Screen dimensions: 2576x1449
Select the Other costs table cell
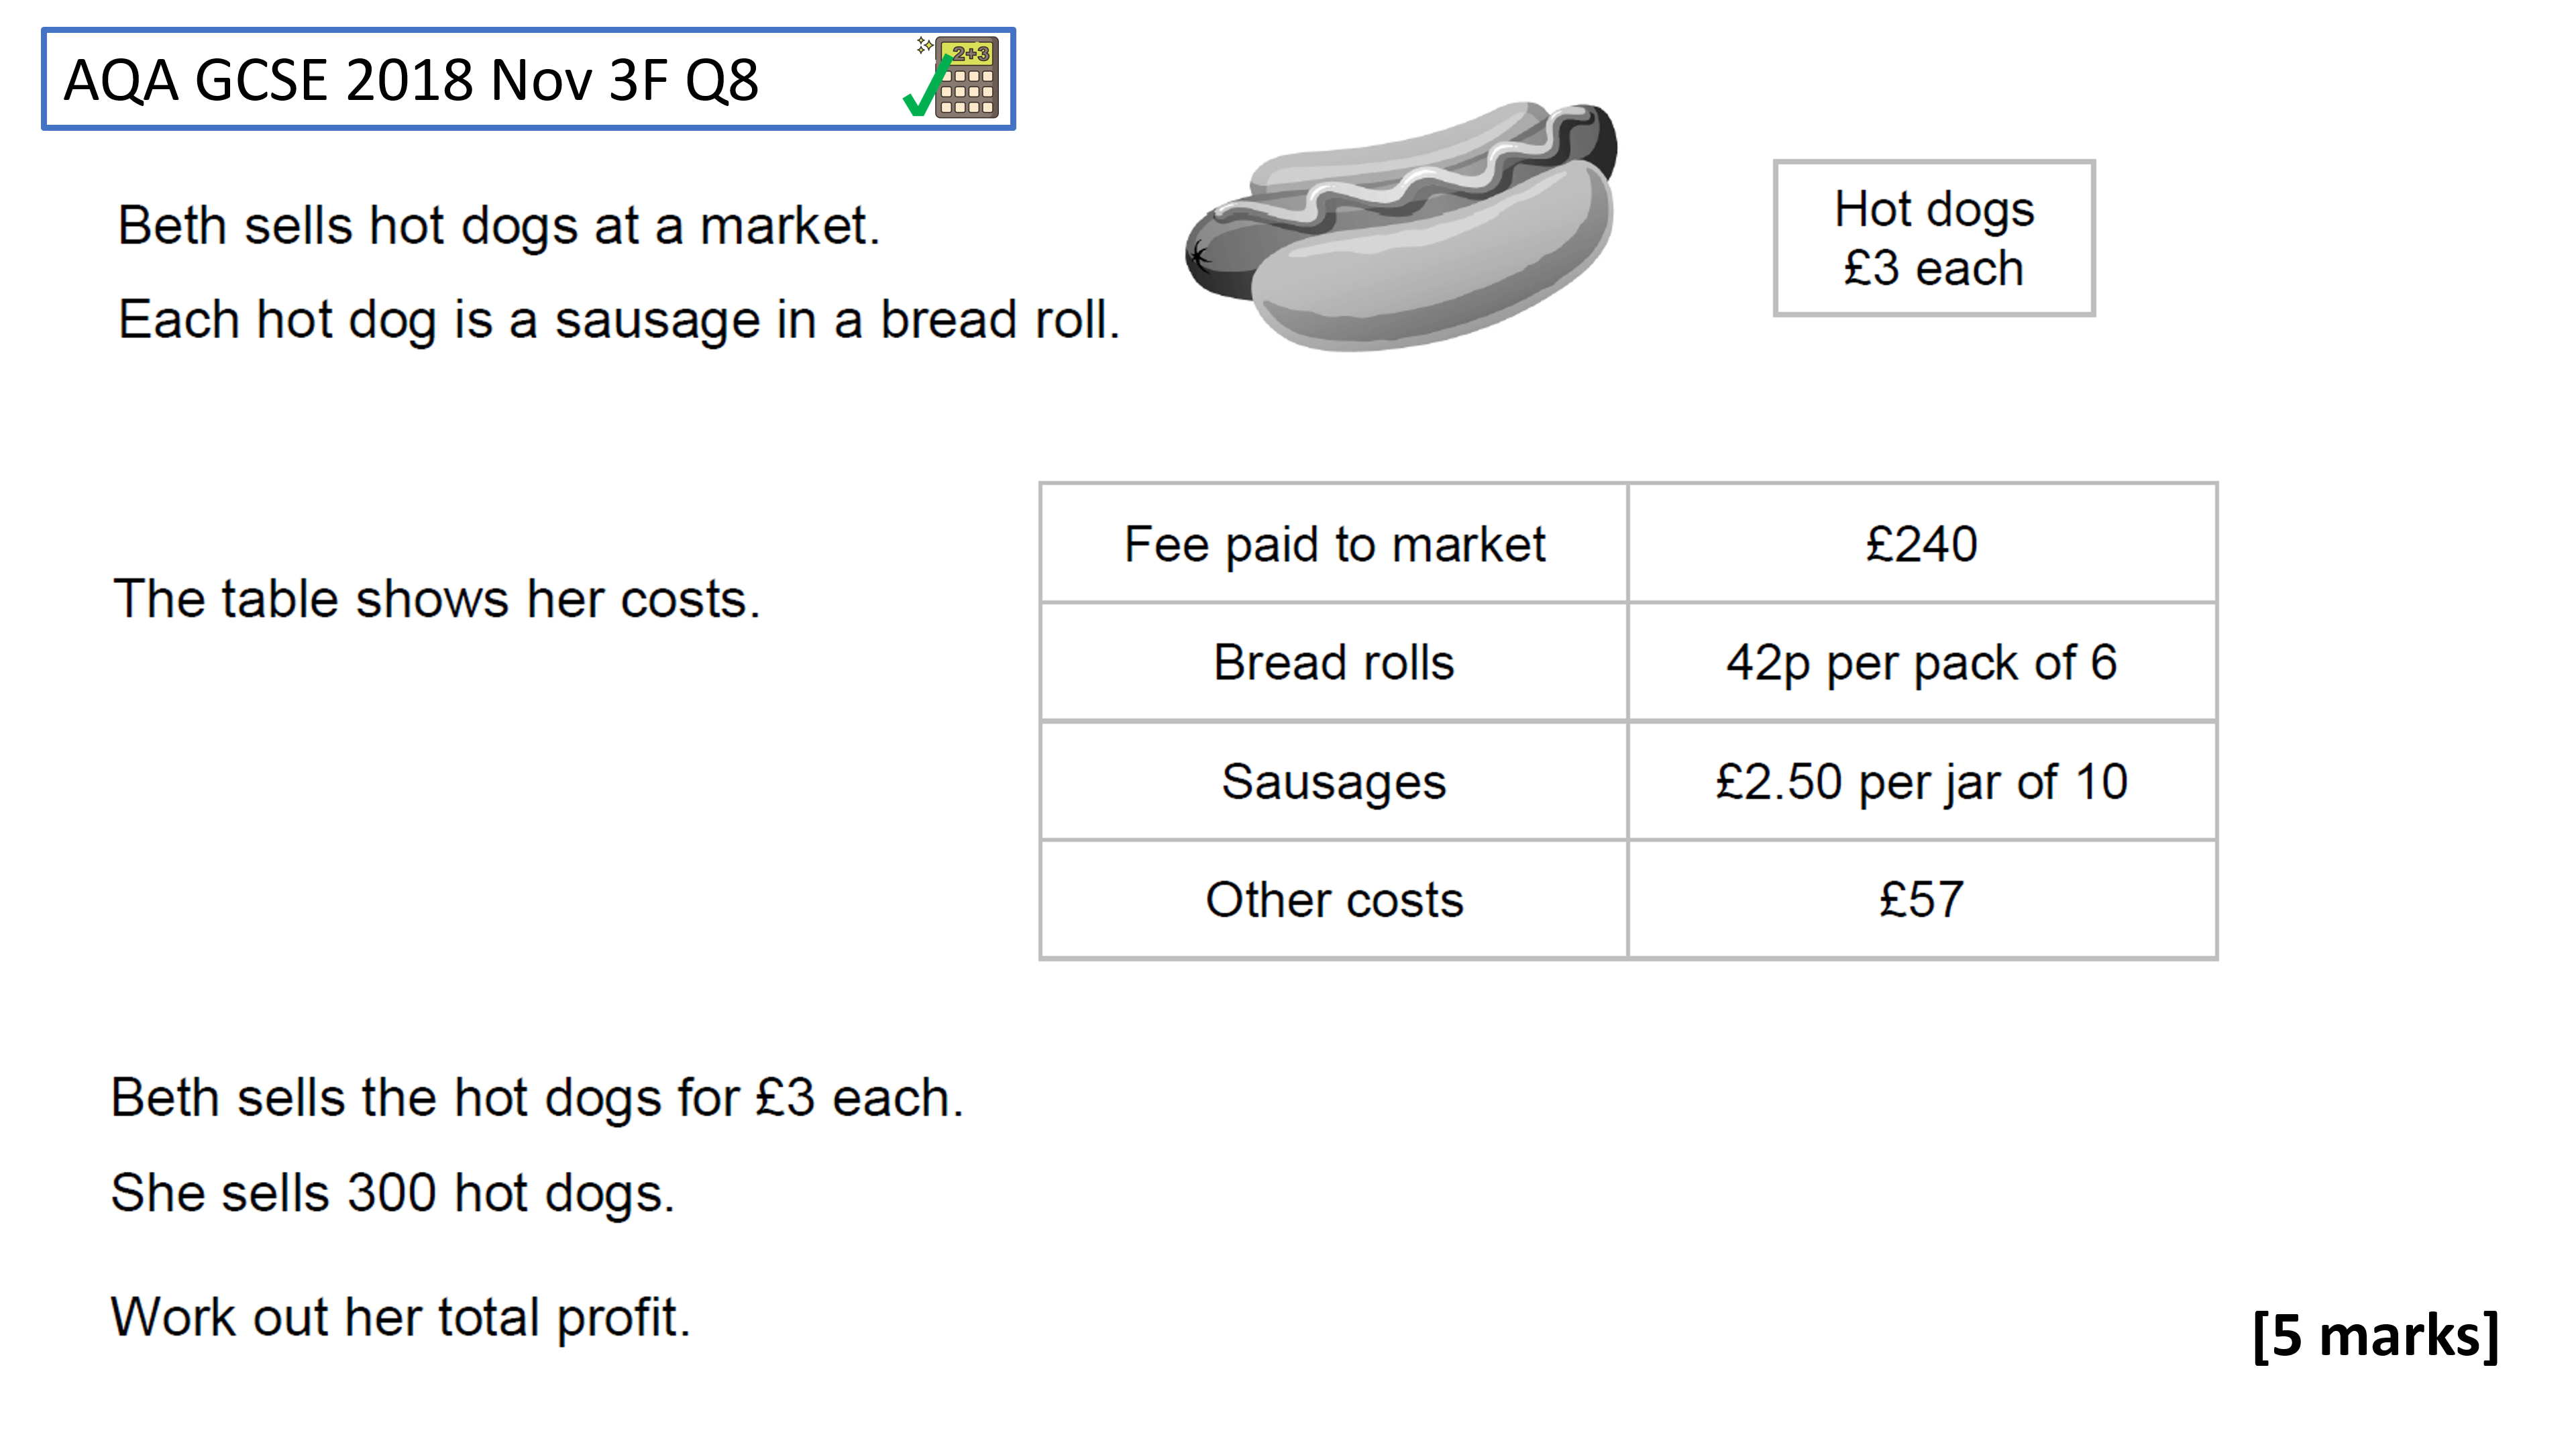click(x=1334, y=899)
